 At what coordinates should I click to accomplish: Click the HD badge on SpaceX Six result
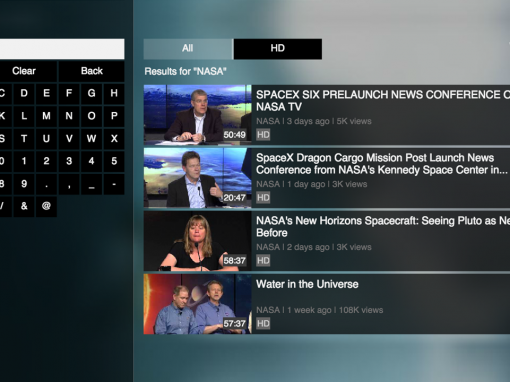[263, 135]
